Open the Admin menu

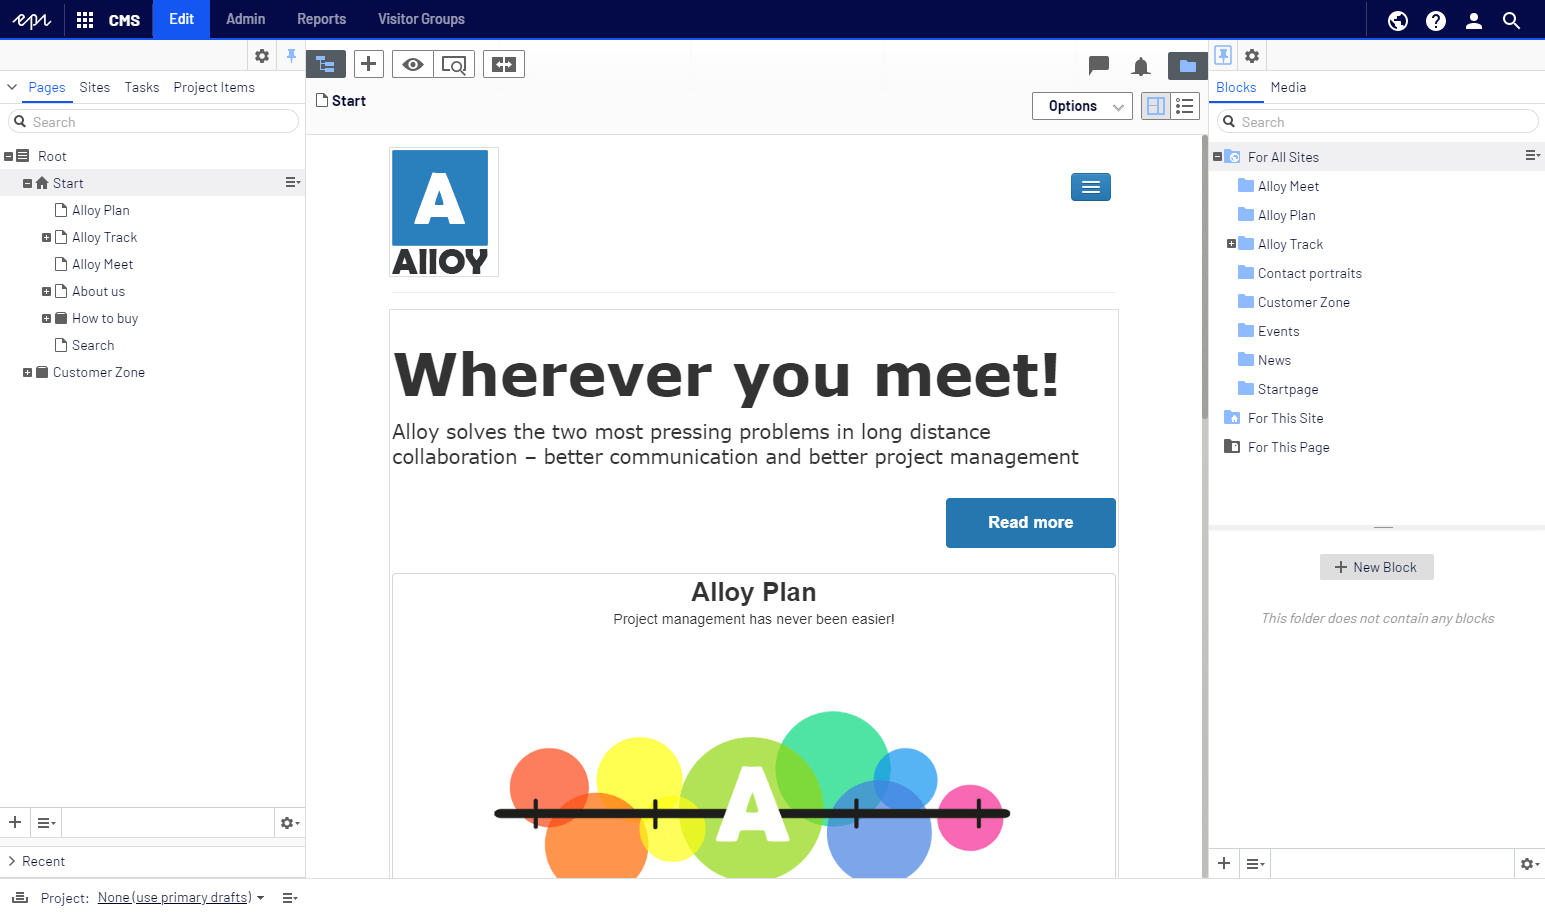[x=246, y=19]
